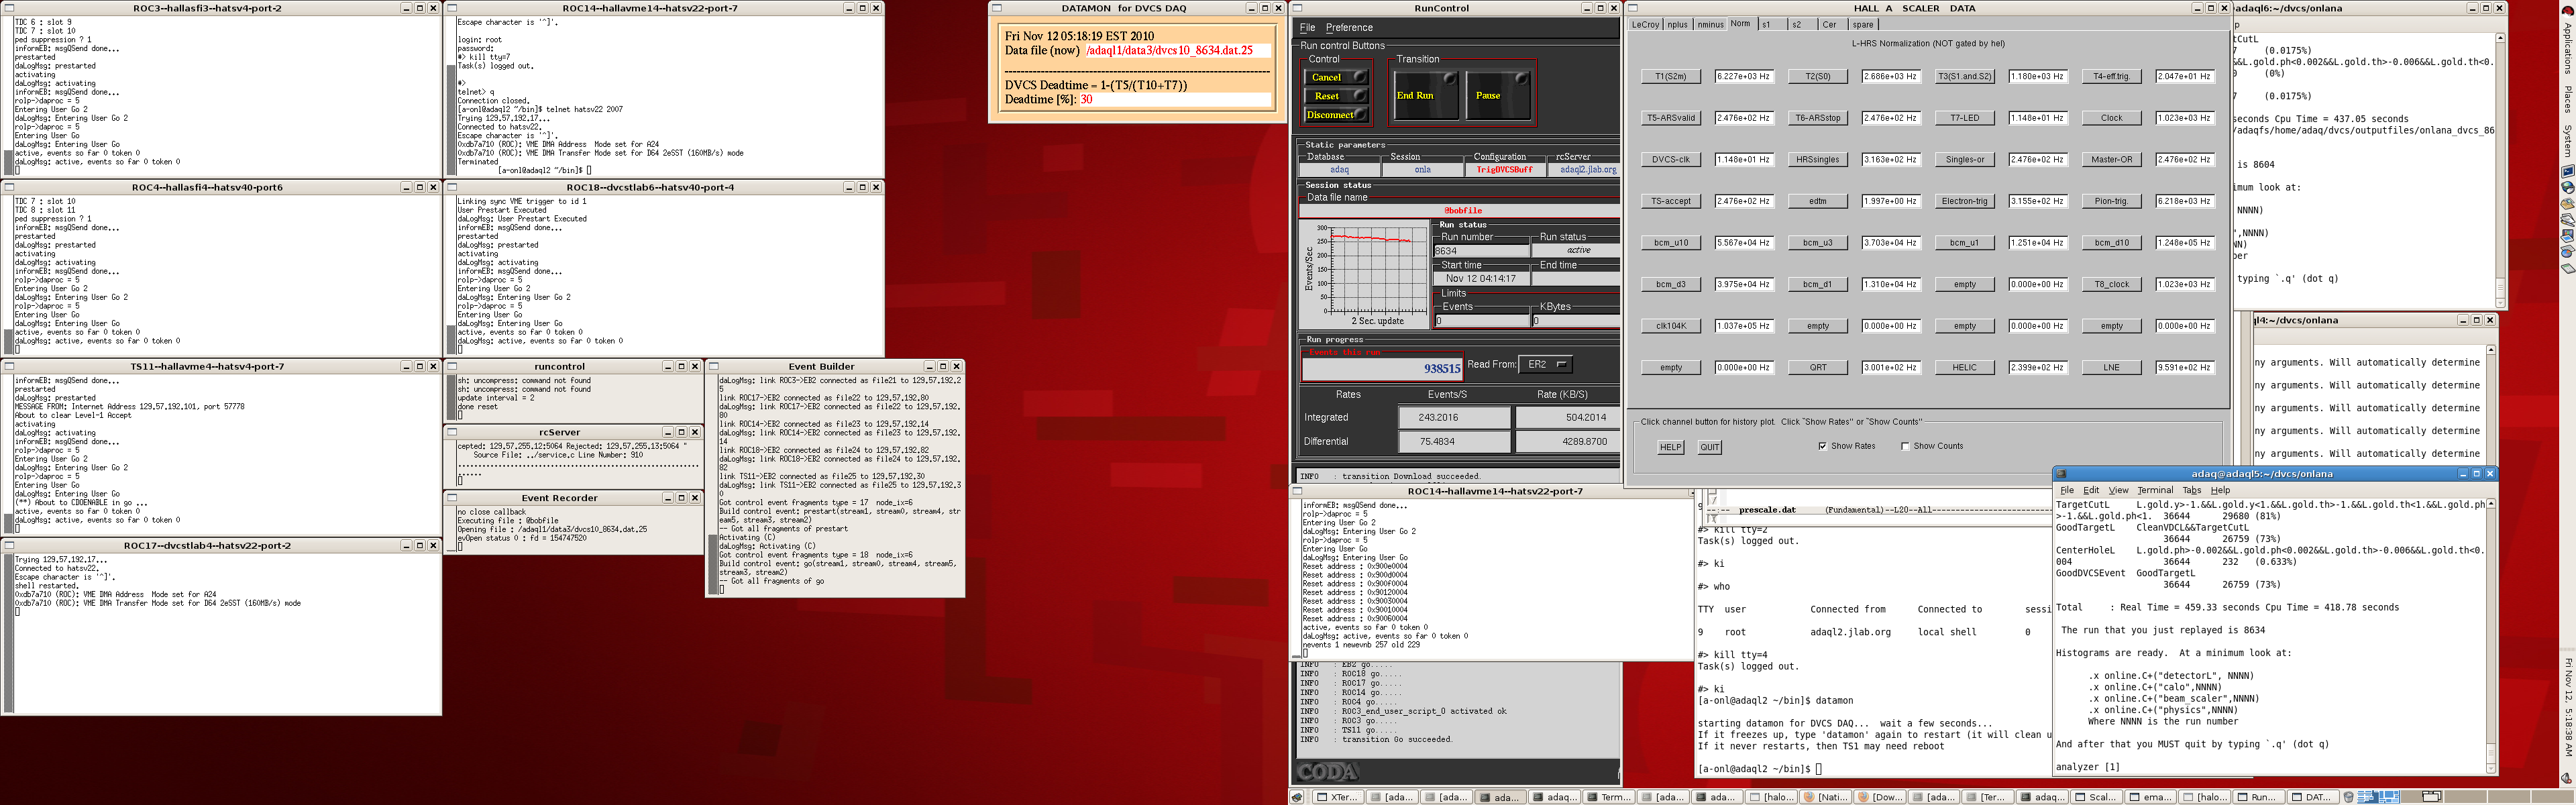2576x805 pixels.
Task: Enable the Show Counts checkbox
Action: (x=1905, y=446)
